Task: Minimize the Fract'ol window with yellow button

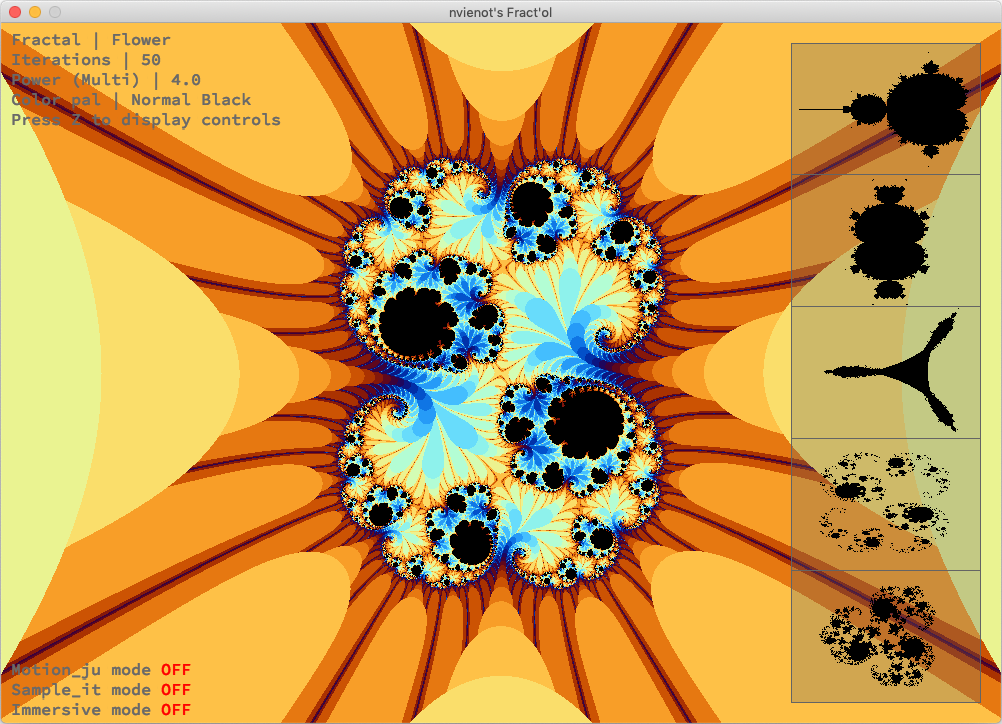Action: pos(35,12)
